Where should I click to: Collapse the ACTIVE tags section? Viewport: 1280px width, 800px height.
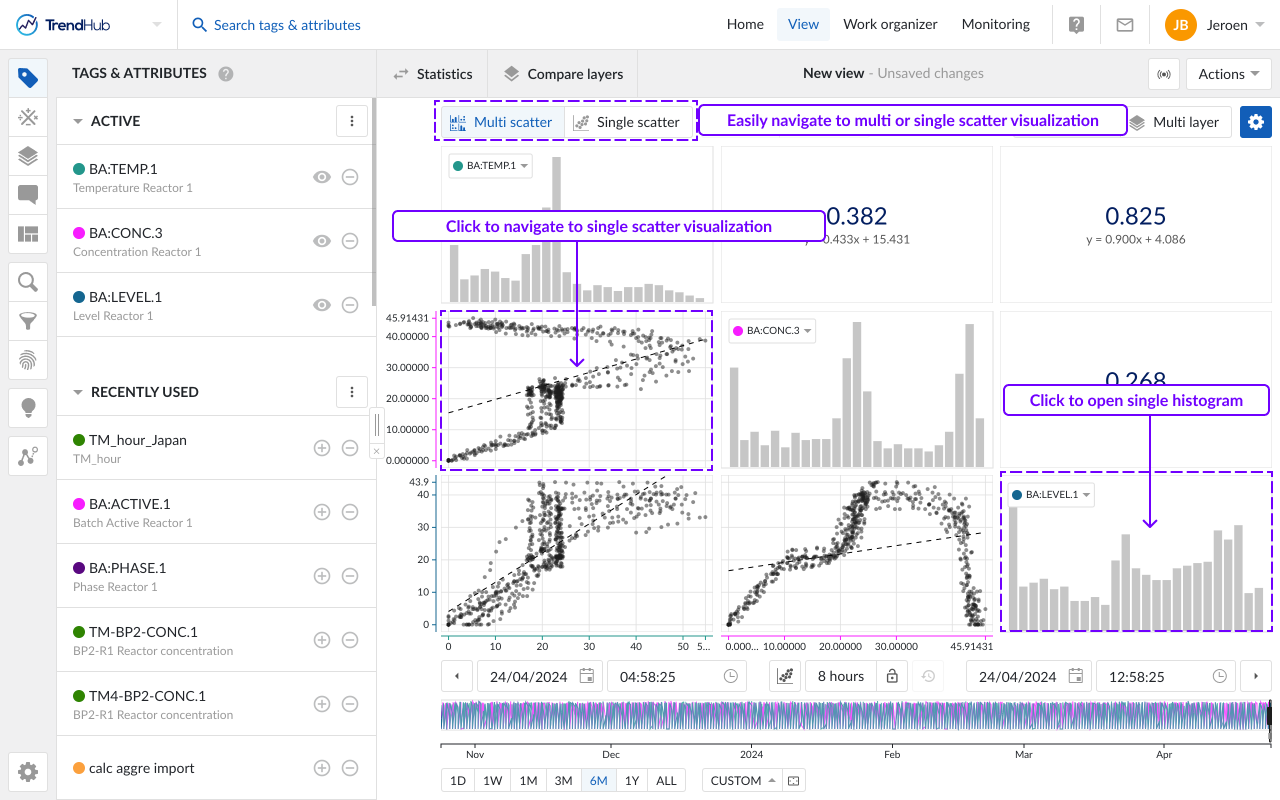click(78, 121)
